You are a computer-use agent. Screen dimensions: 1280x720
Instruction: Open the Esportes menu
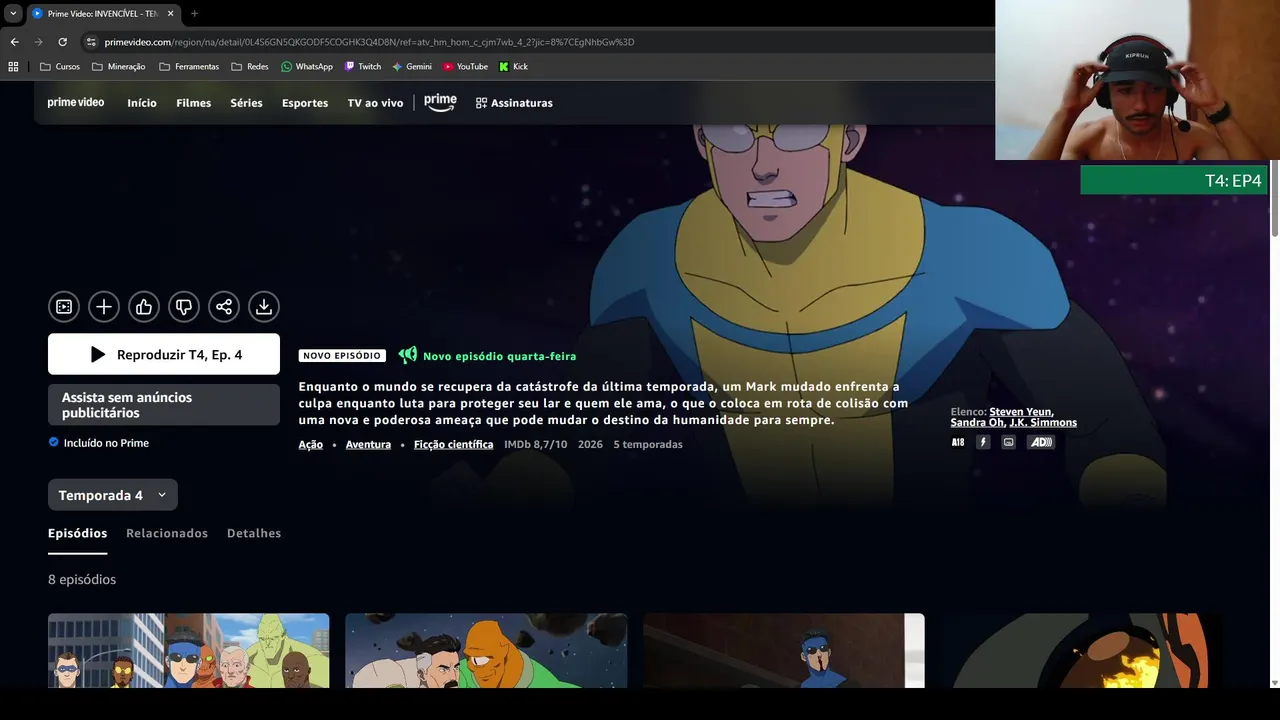(x=305, y=103)
